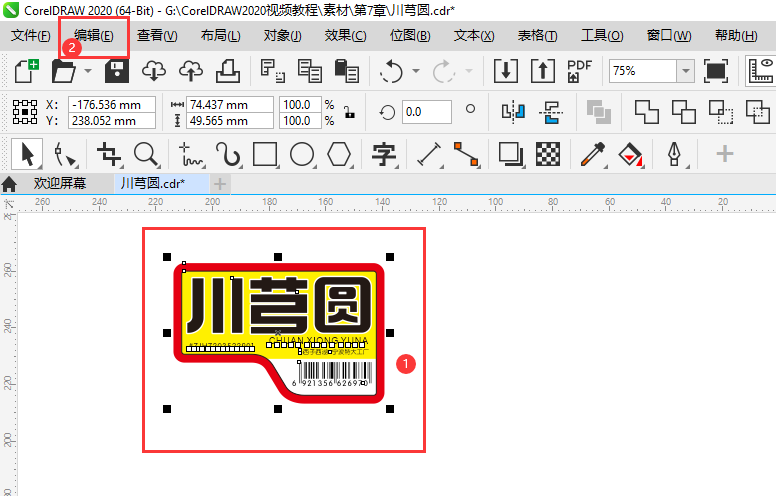Select the Drop Shadow tool
This screenshot has height=496, width=776.
[x=511, y=154]
